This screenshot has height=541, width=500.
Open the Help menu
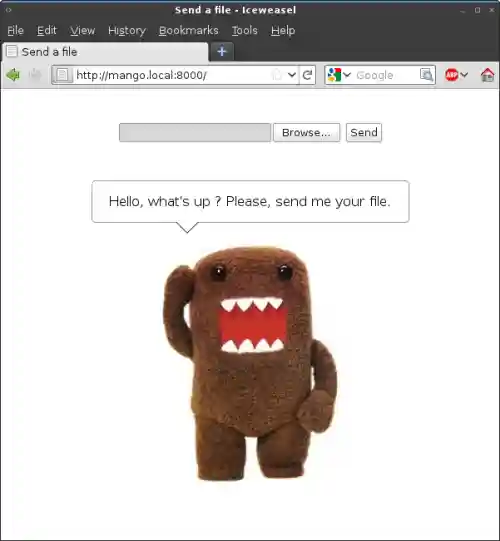pyautogui.click(x=283, y=30)
